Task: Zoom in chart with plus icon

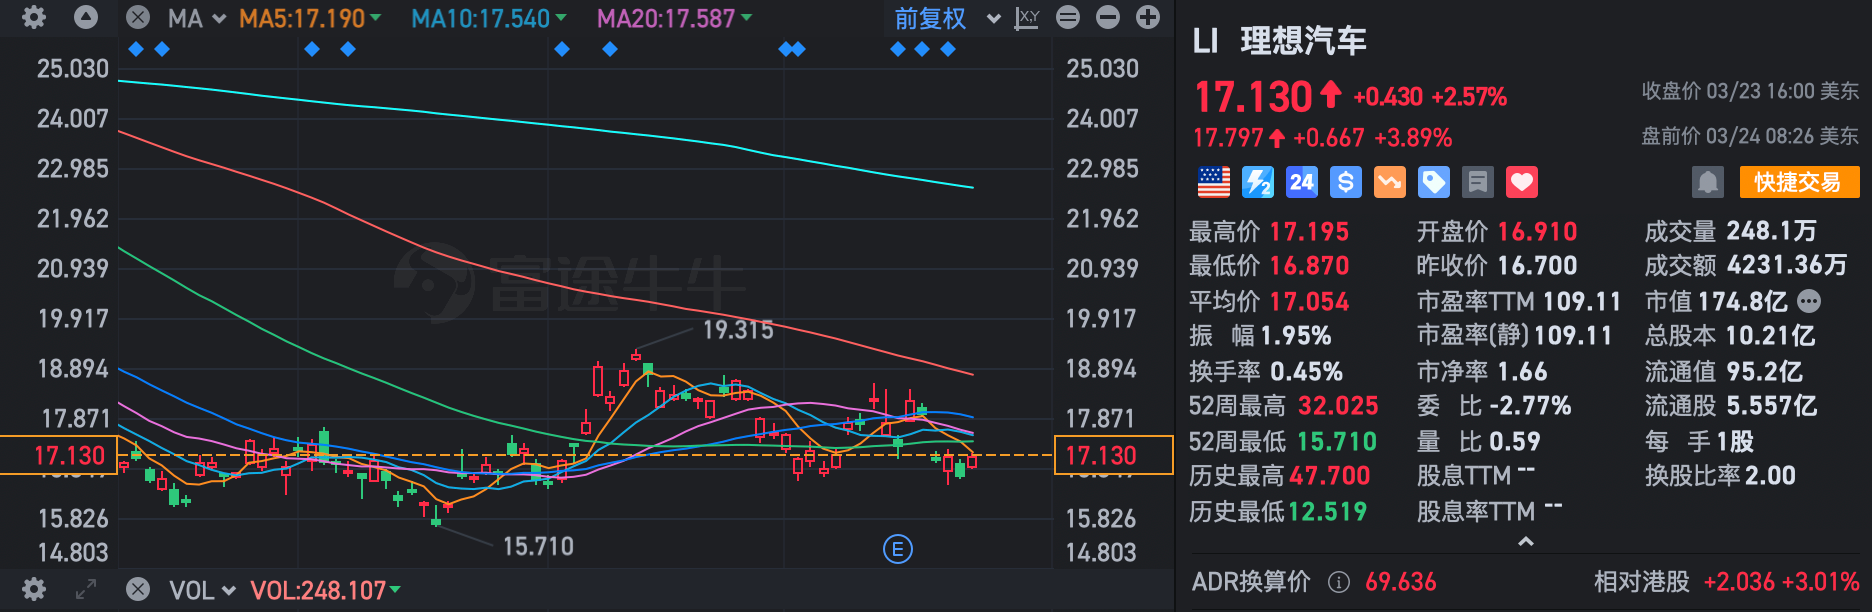Action: pos(1148,17)
